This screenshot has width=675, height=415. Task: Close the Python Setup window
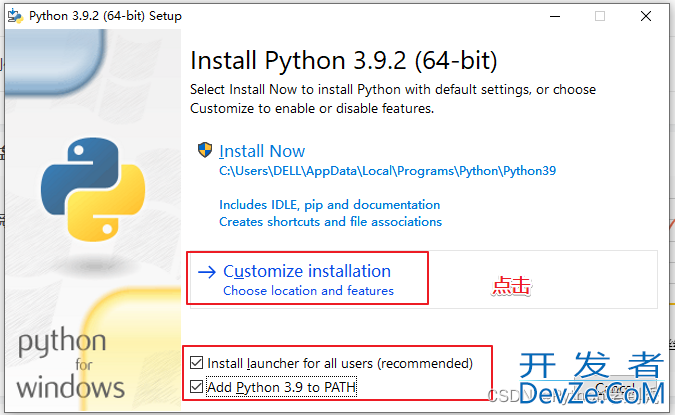(646, 16)
